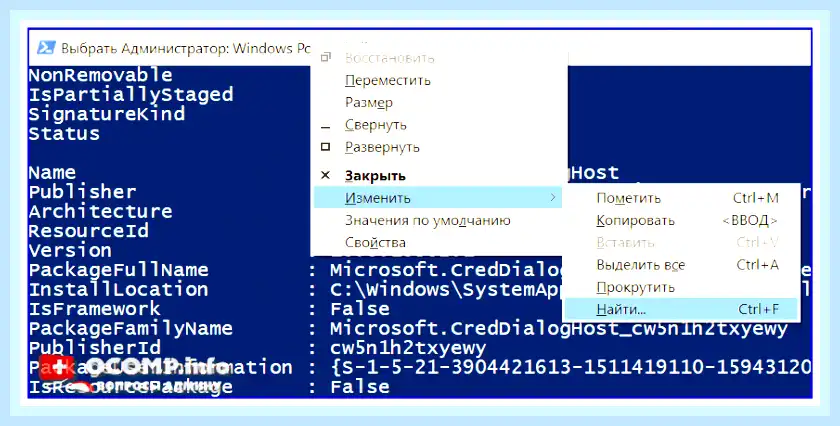Click the Architecture property label
Image resolution: width=840 pixels, height=426 pixels.
(x=100, y=211)
